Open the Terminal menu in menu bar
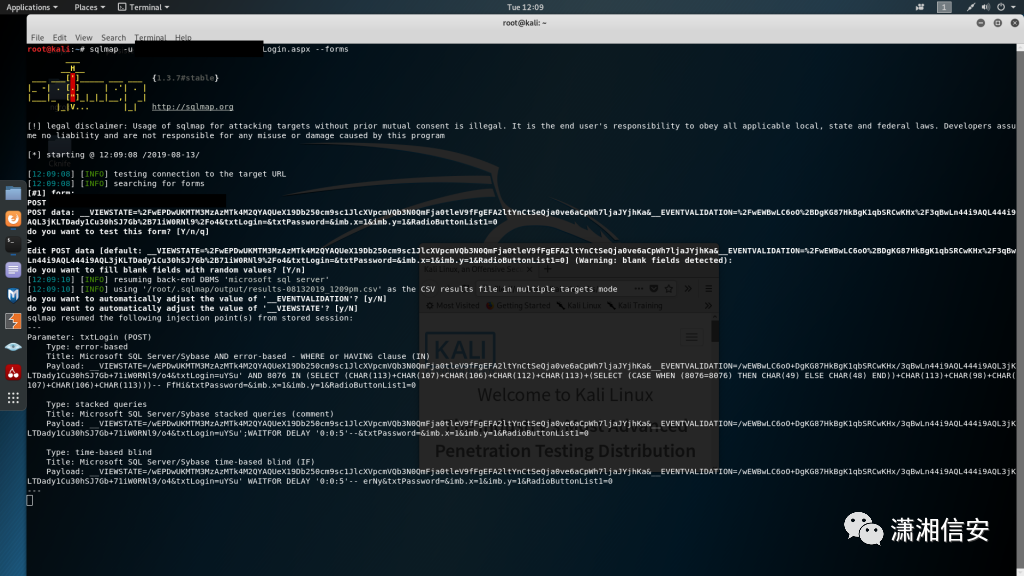Image resolution: width=1024 pixels, height=576 pixels. click(150, 38)
